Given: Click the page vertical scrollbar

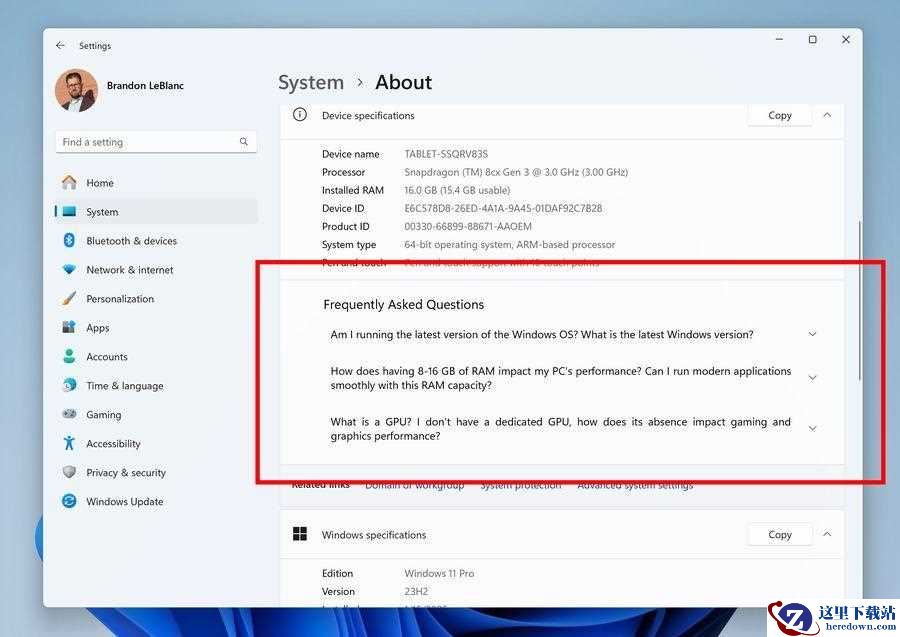Looking at the screenshot, I should point(859,300).
